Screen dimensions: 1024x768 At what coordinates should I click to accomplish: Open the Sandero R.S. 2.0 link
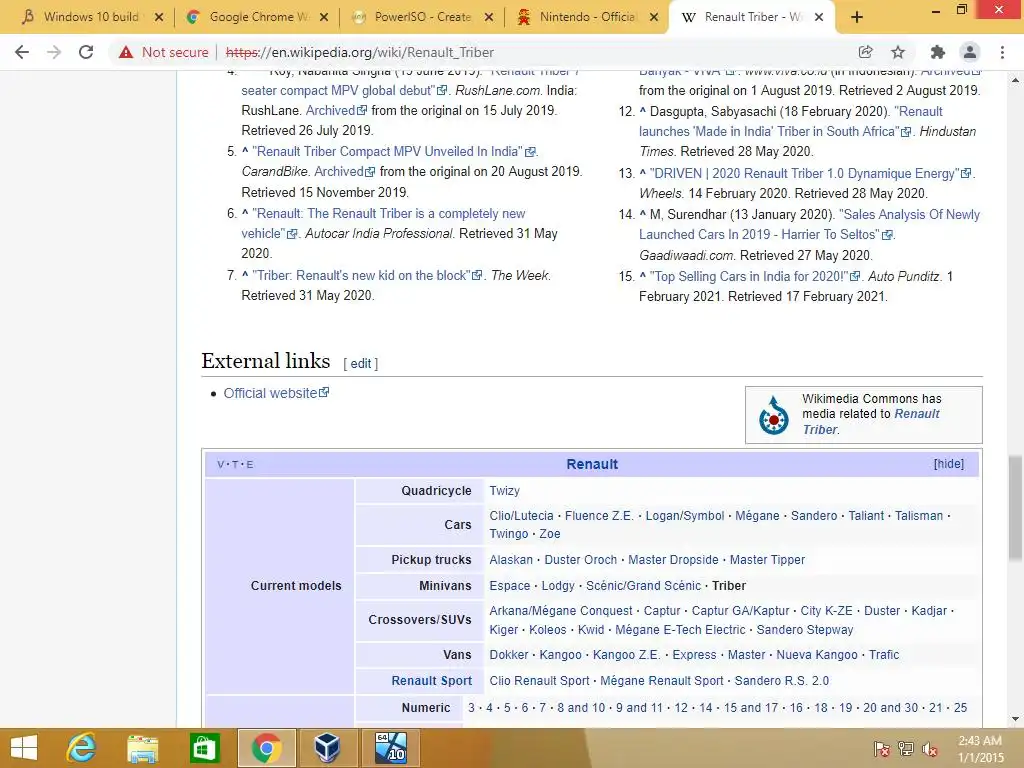(782, 680)
